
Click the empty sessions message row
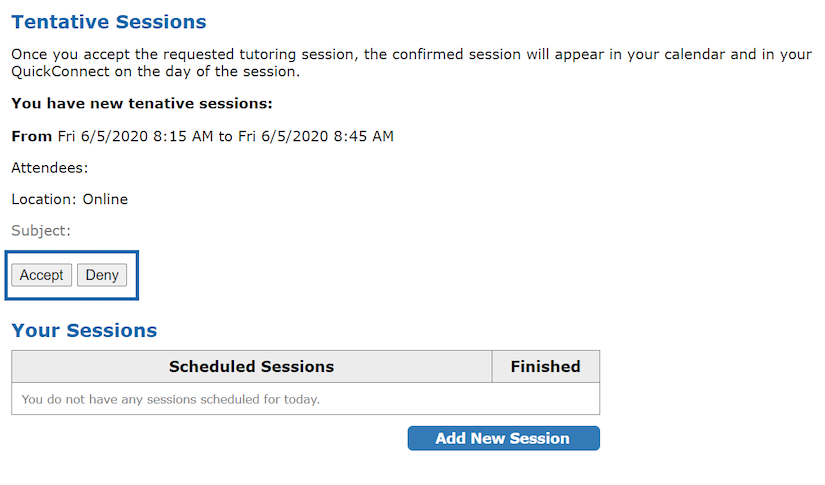click(x=170, y=399)
